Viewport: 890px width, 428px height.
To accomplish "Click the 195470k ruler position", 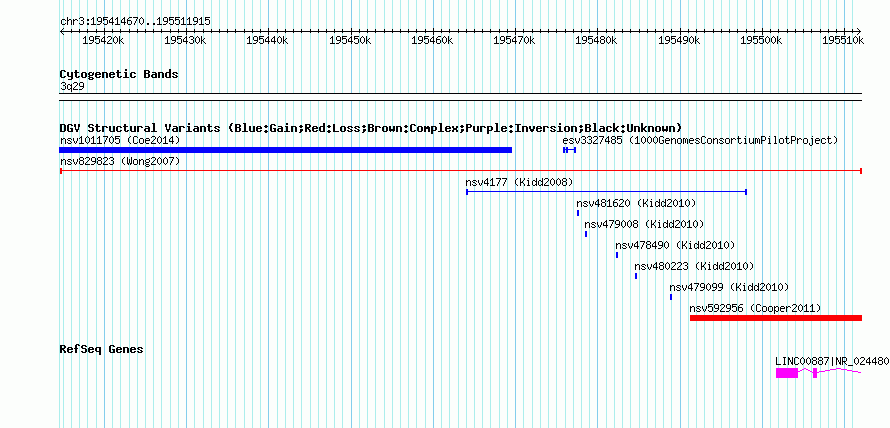I will tap(515, 40).
